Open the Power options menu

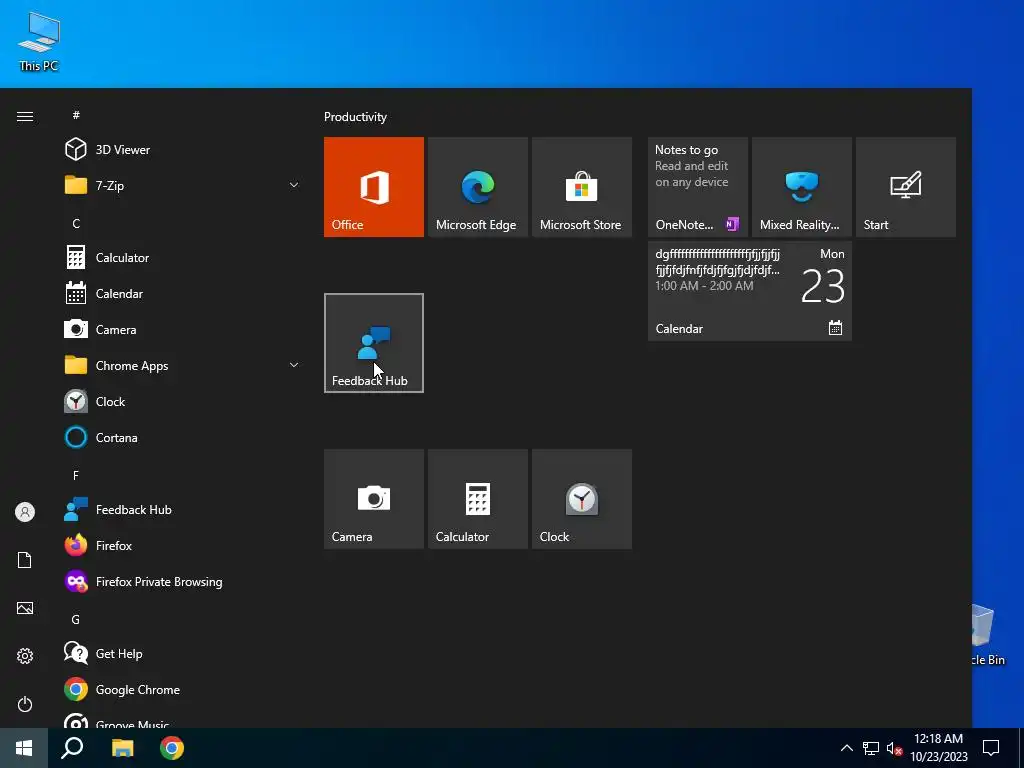25,704
